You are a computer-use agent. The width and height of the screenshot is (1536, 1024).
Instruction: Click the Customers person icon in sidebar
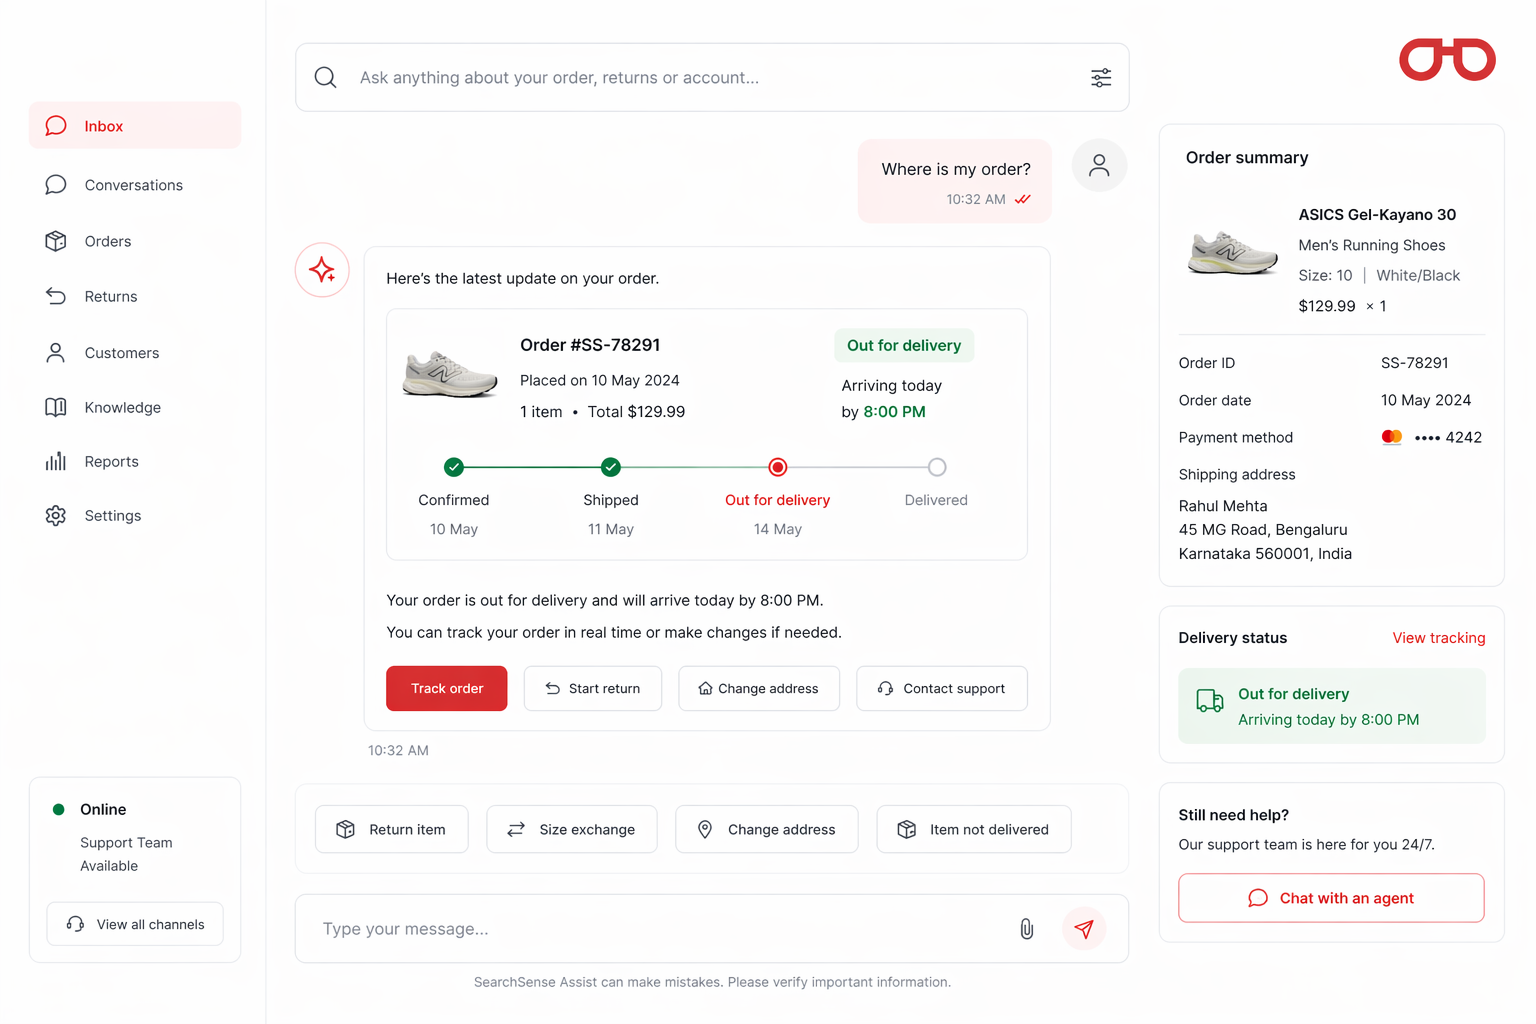tap(56, 353)
